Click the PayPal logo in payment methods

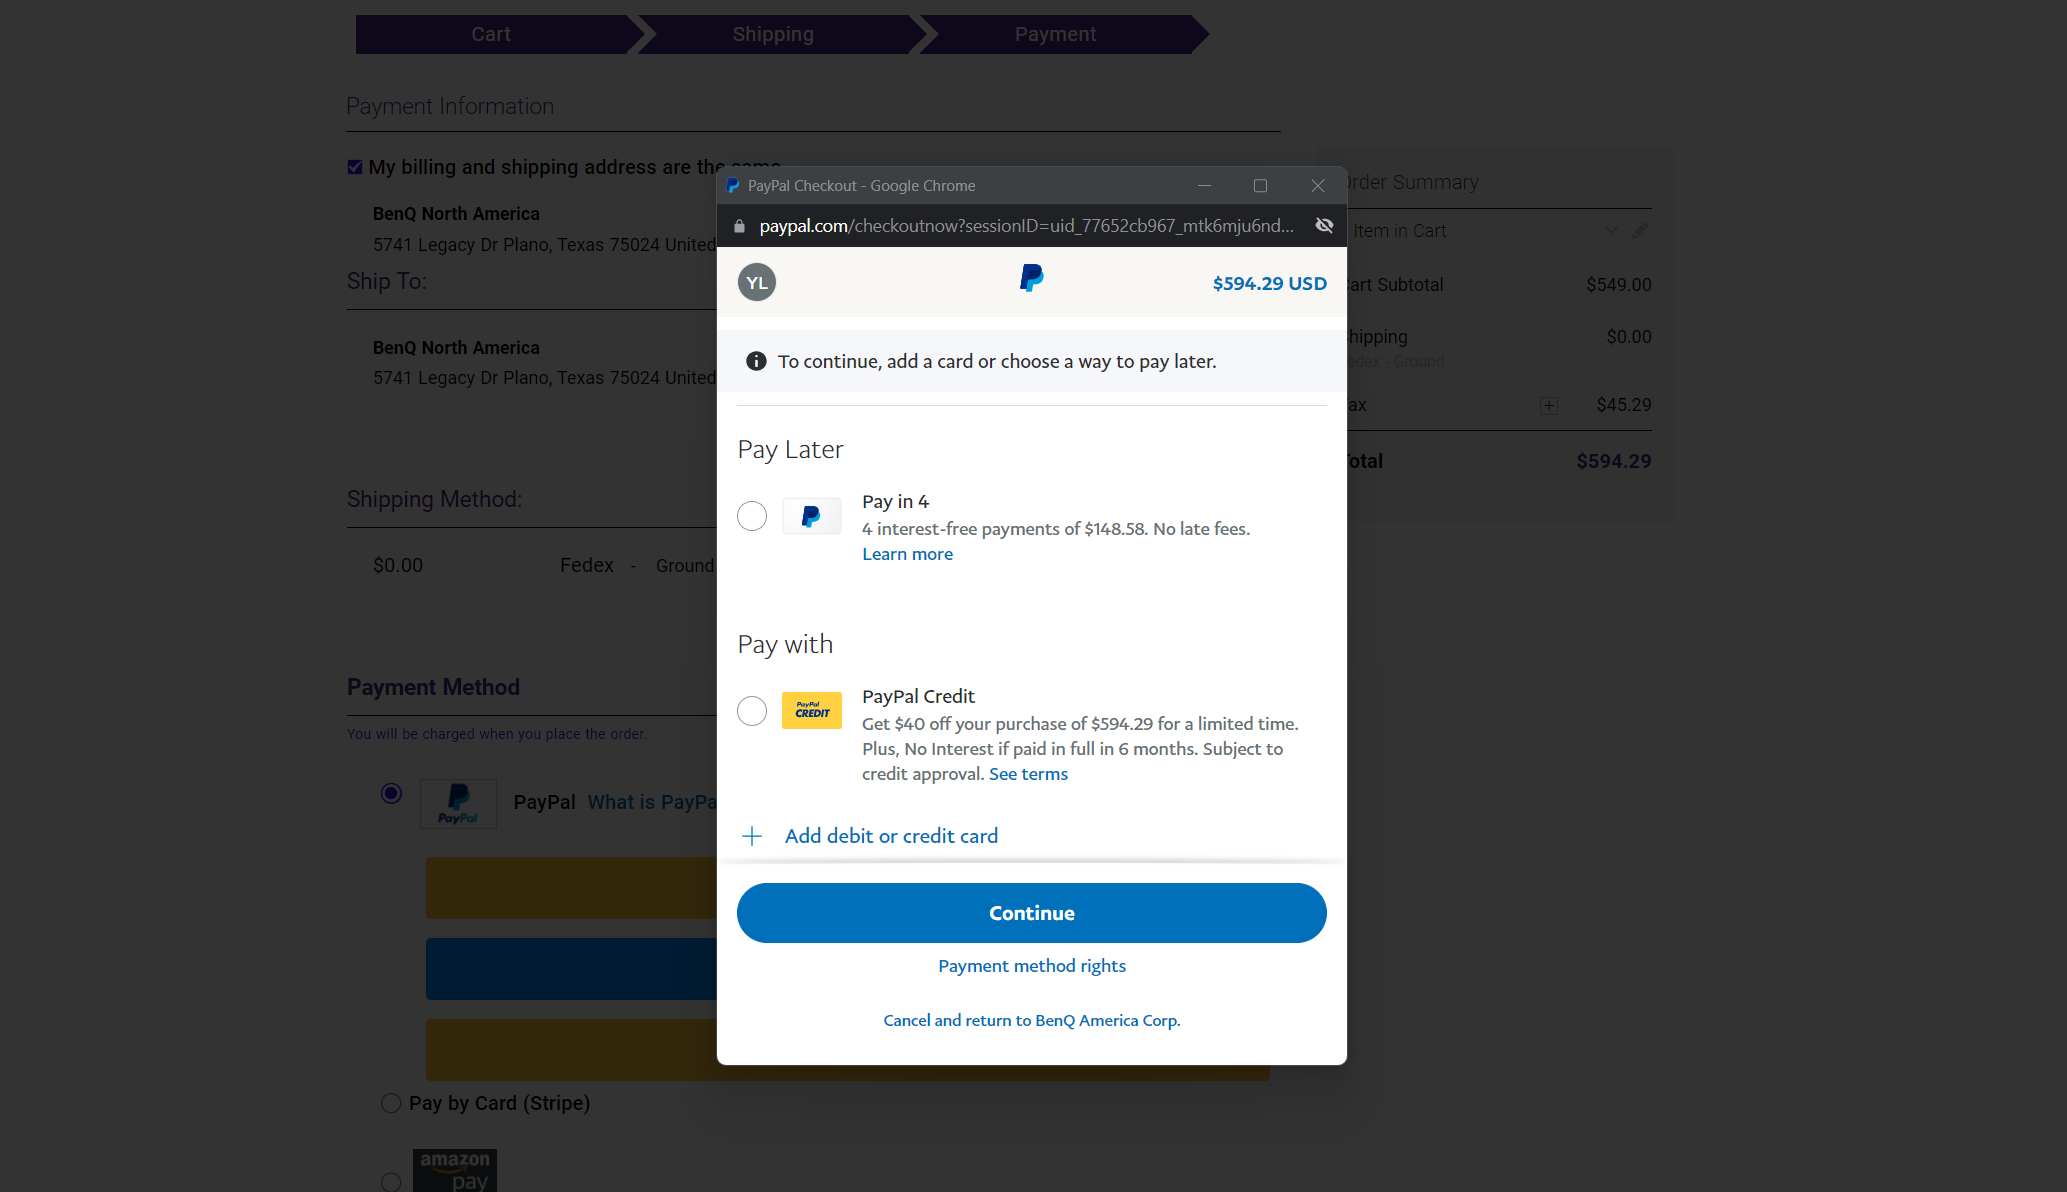pyautogui.click(x=458, y=804)
